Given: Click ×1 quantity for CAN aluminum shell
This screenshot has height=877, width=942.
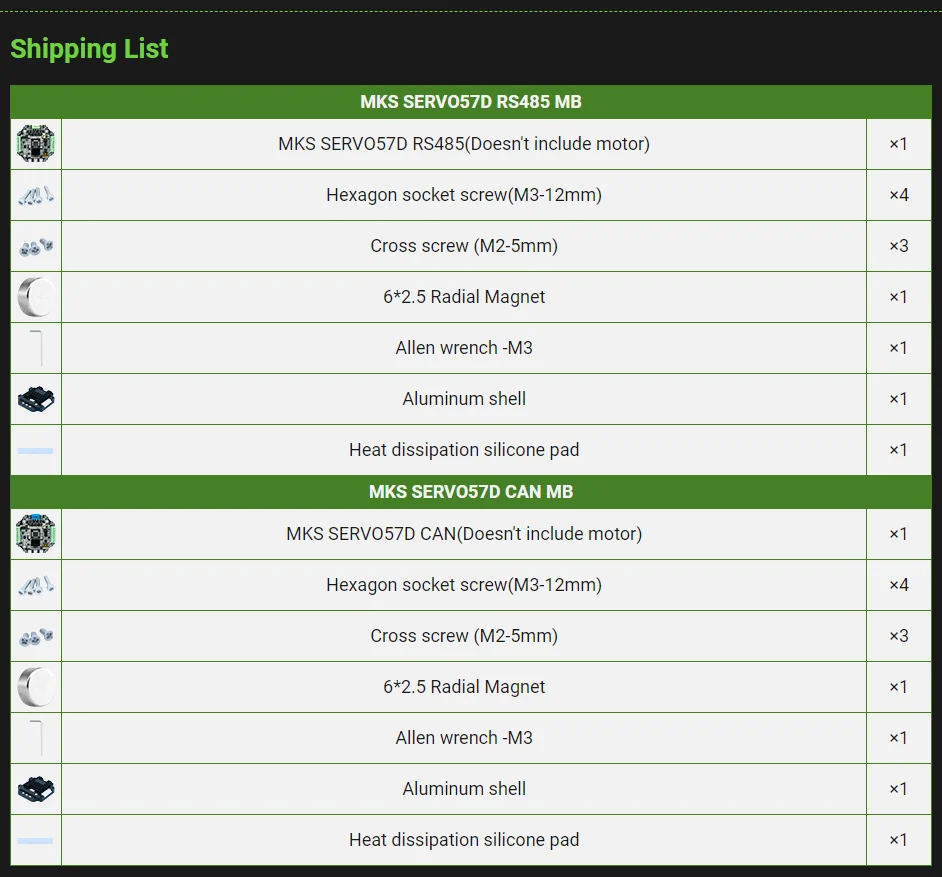Looking at the screenshot, I should pyautogui.click(x=898, y=789).
